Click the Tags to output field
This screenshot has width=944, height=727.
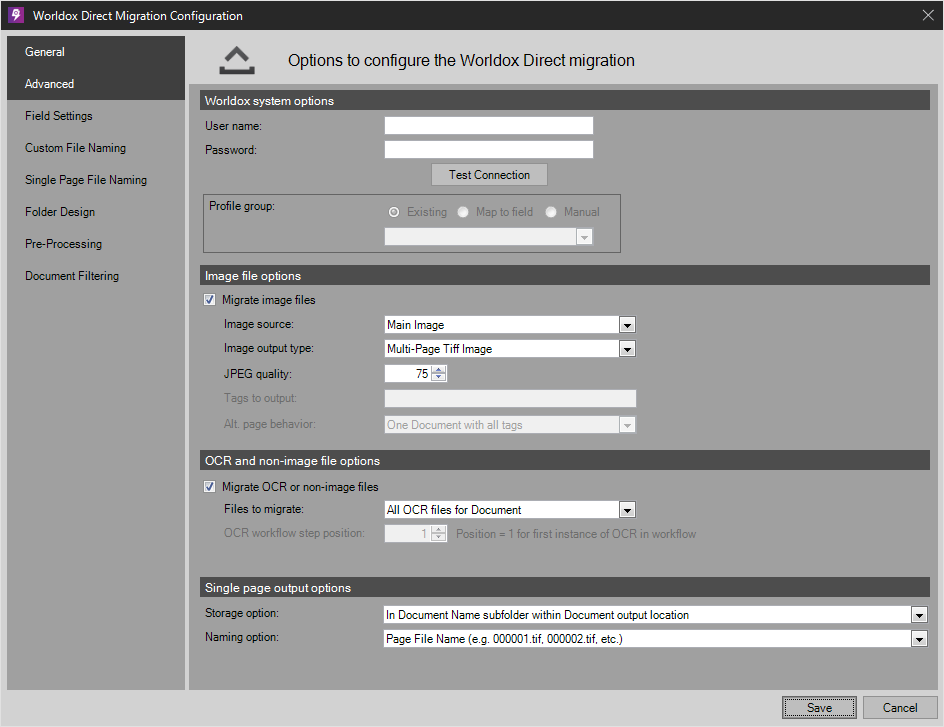pyautogui.click(x=510, y=398)
